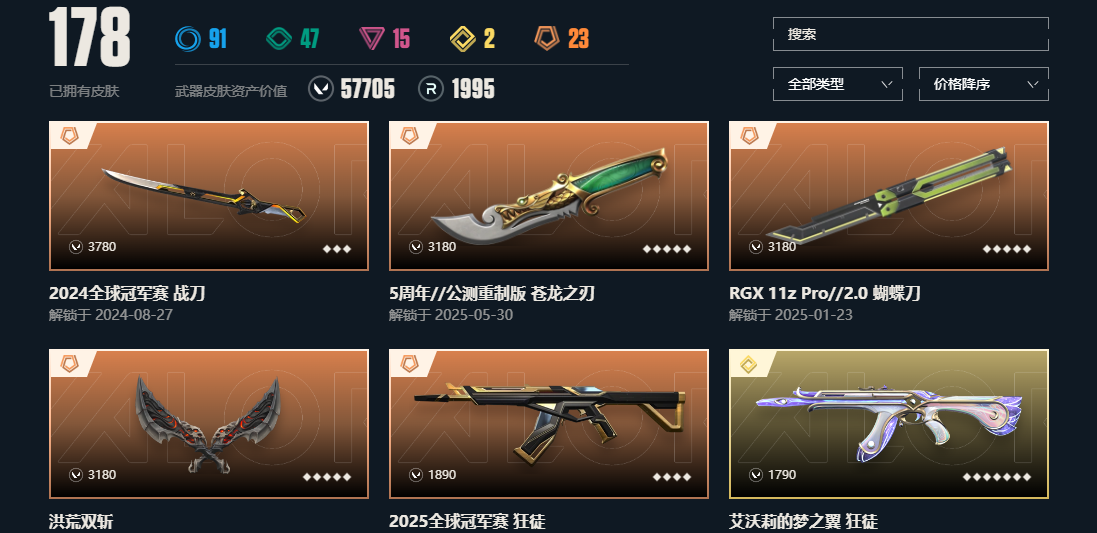Open the 洪荒双斩 dual blades skin card
The width and height of the screenshot is (1097, 533).
pos(208,424)
